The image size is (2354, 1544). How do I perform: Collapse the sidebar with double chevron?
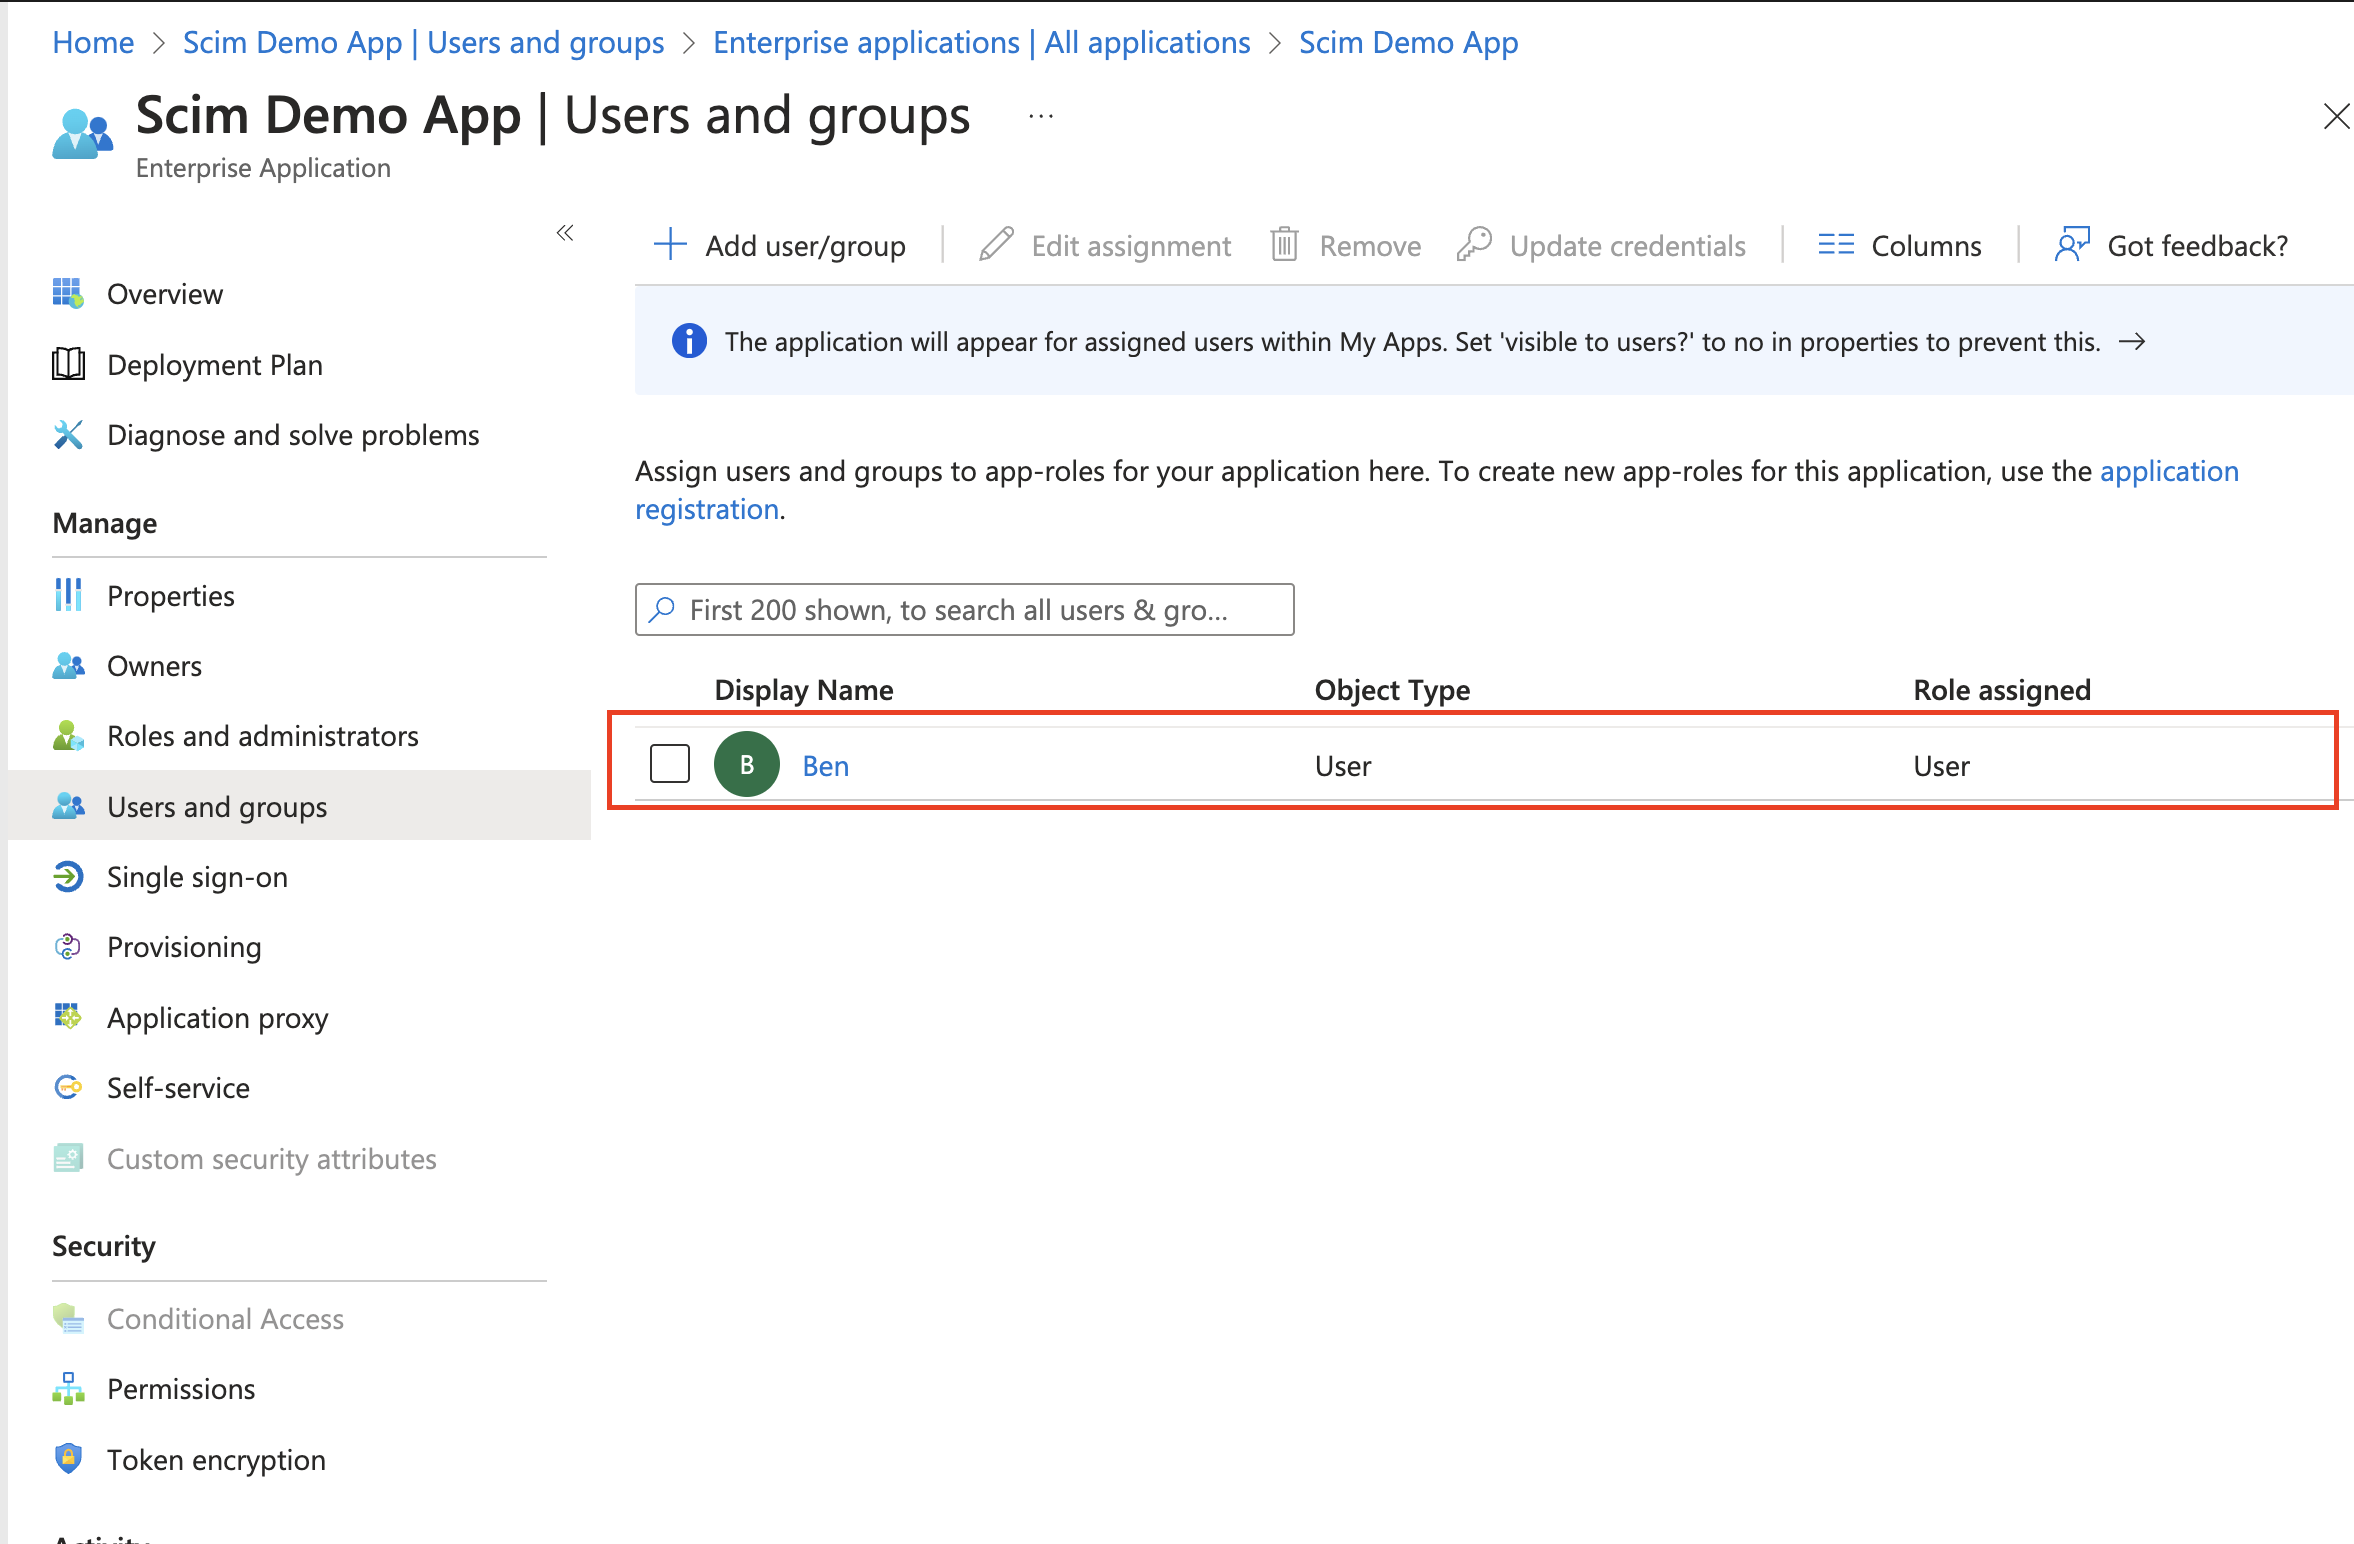pyautogui.click(x=565, y=233)
